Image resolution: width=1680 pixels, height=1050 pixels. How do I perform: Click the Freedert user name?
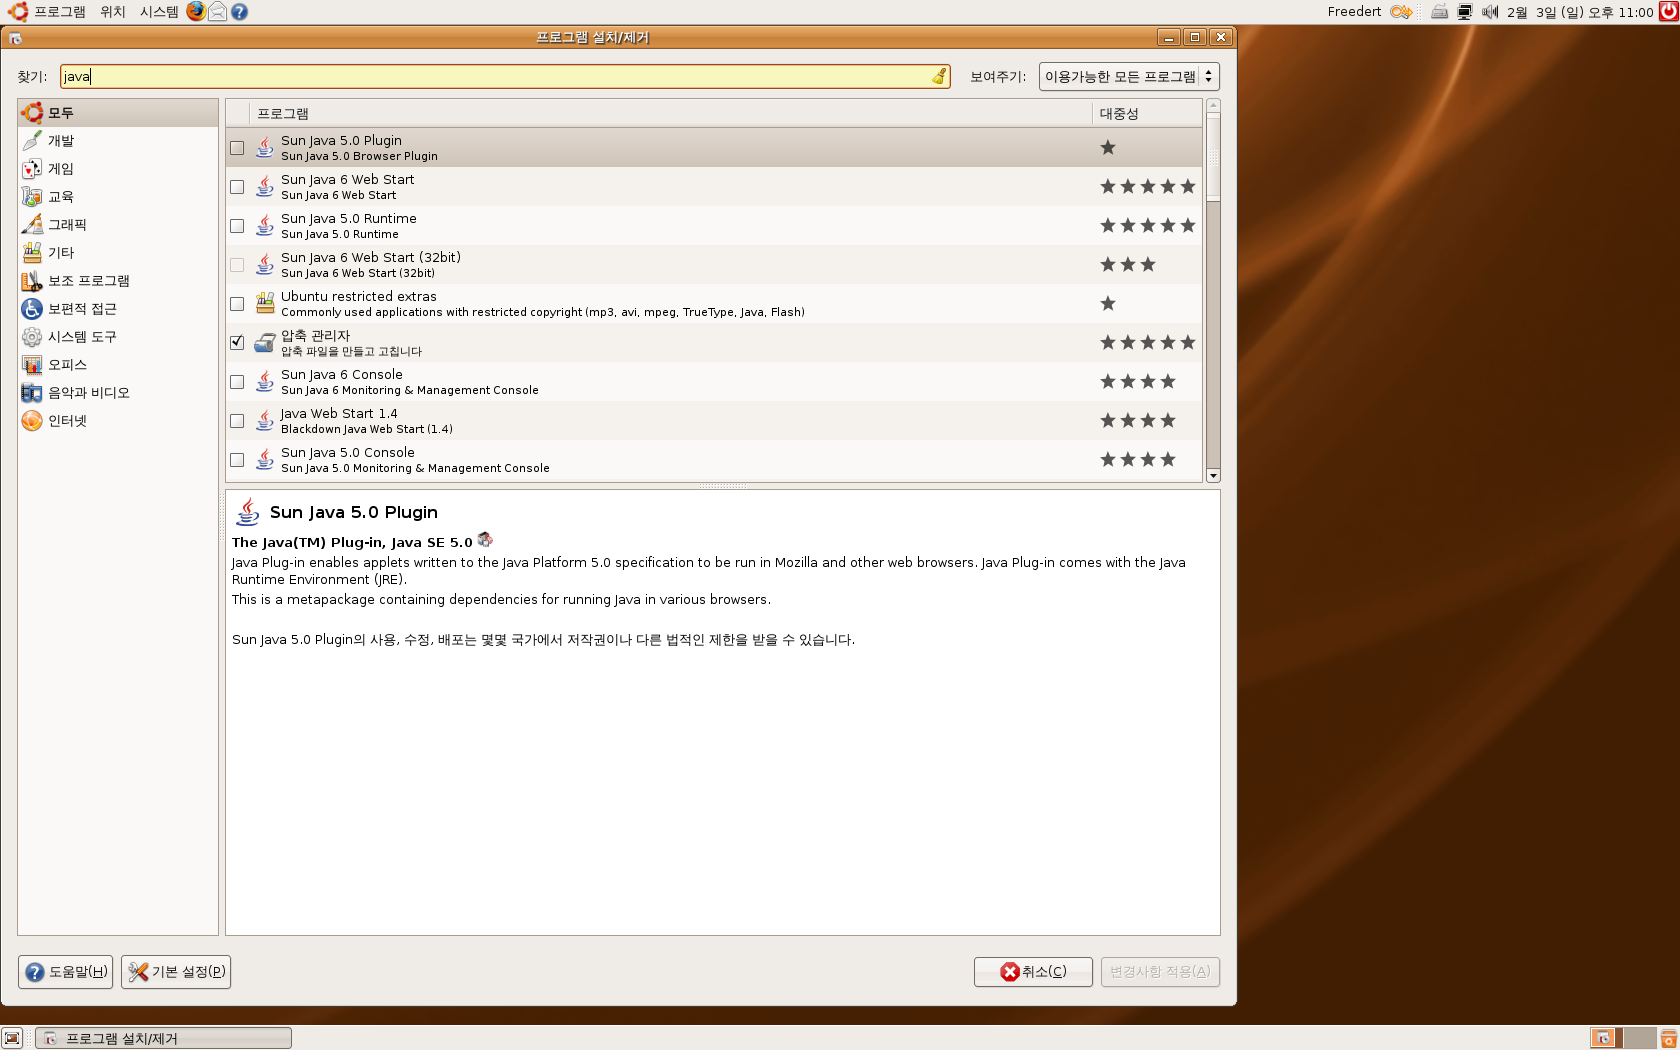1354,12
